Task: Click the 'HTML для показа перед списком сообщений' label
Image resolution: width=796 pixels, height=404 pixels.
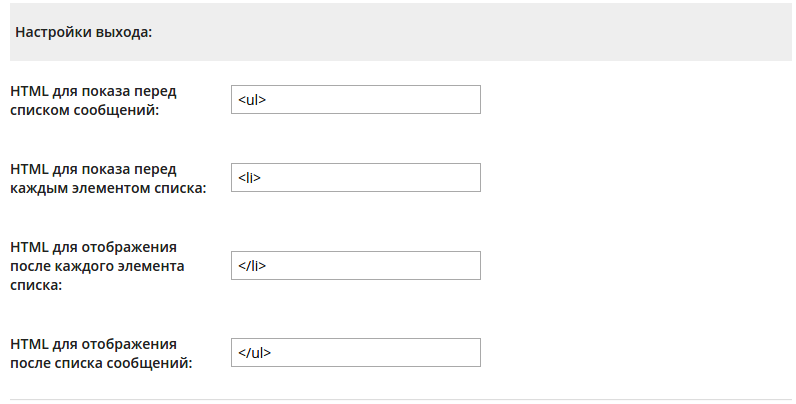Action: [93, 100]
